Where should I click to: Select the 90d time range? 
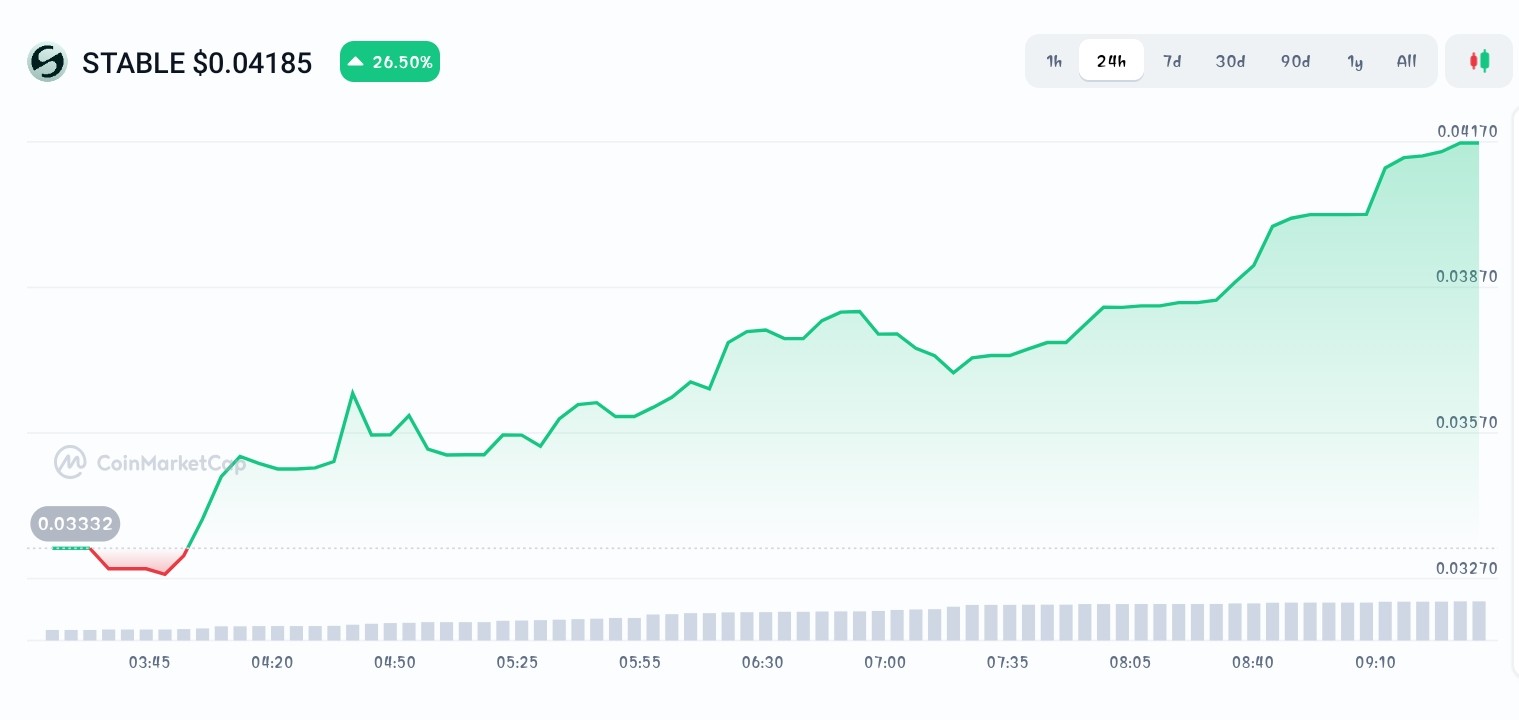(x=1295, y=61)
